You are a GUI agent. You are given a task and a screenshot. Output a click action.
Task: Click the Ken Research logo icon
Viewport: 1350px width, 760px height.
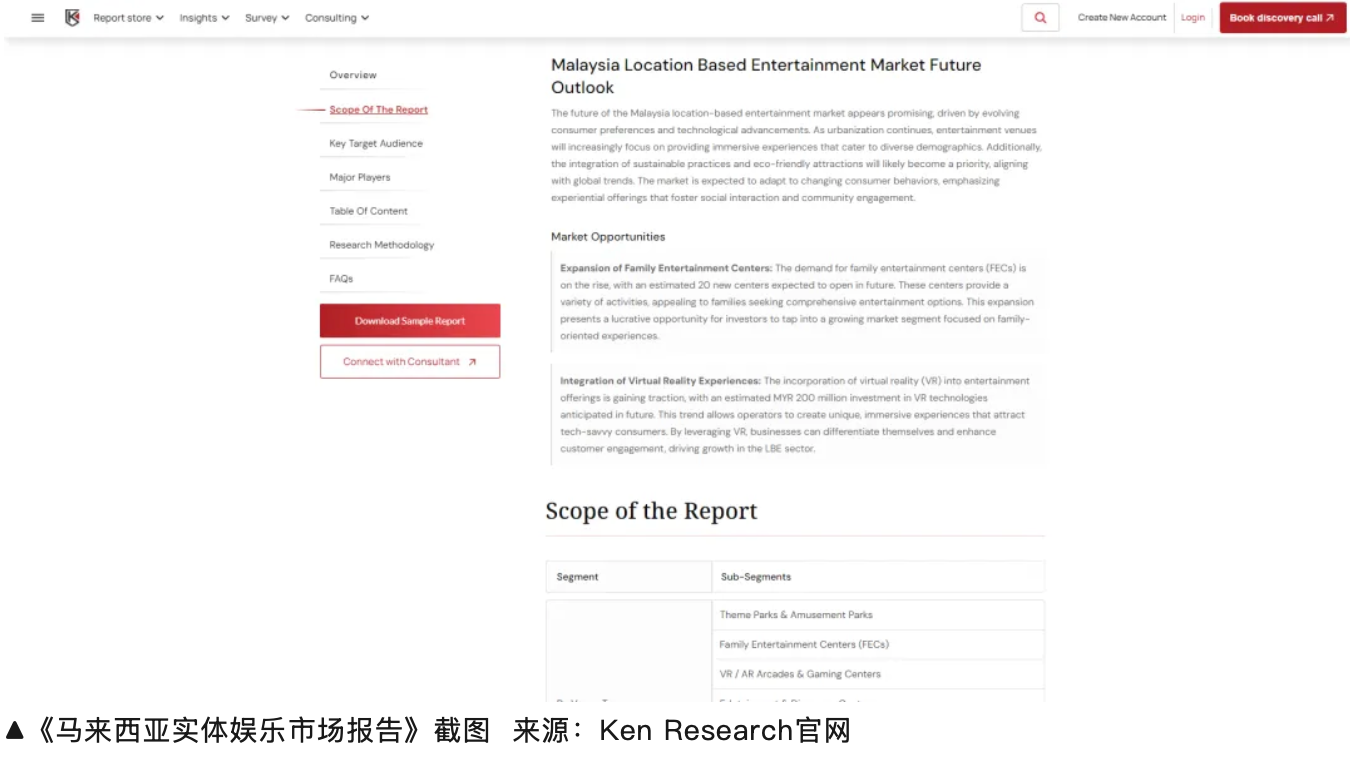pyautogui.click(x=72, y=18)
